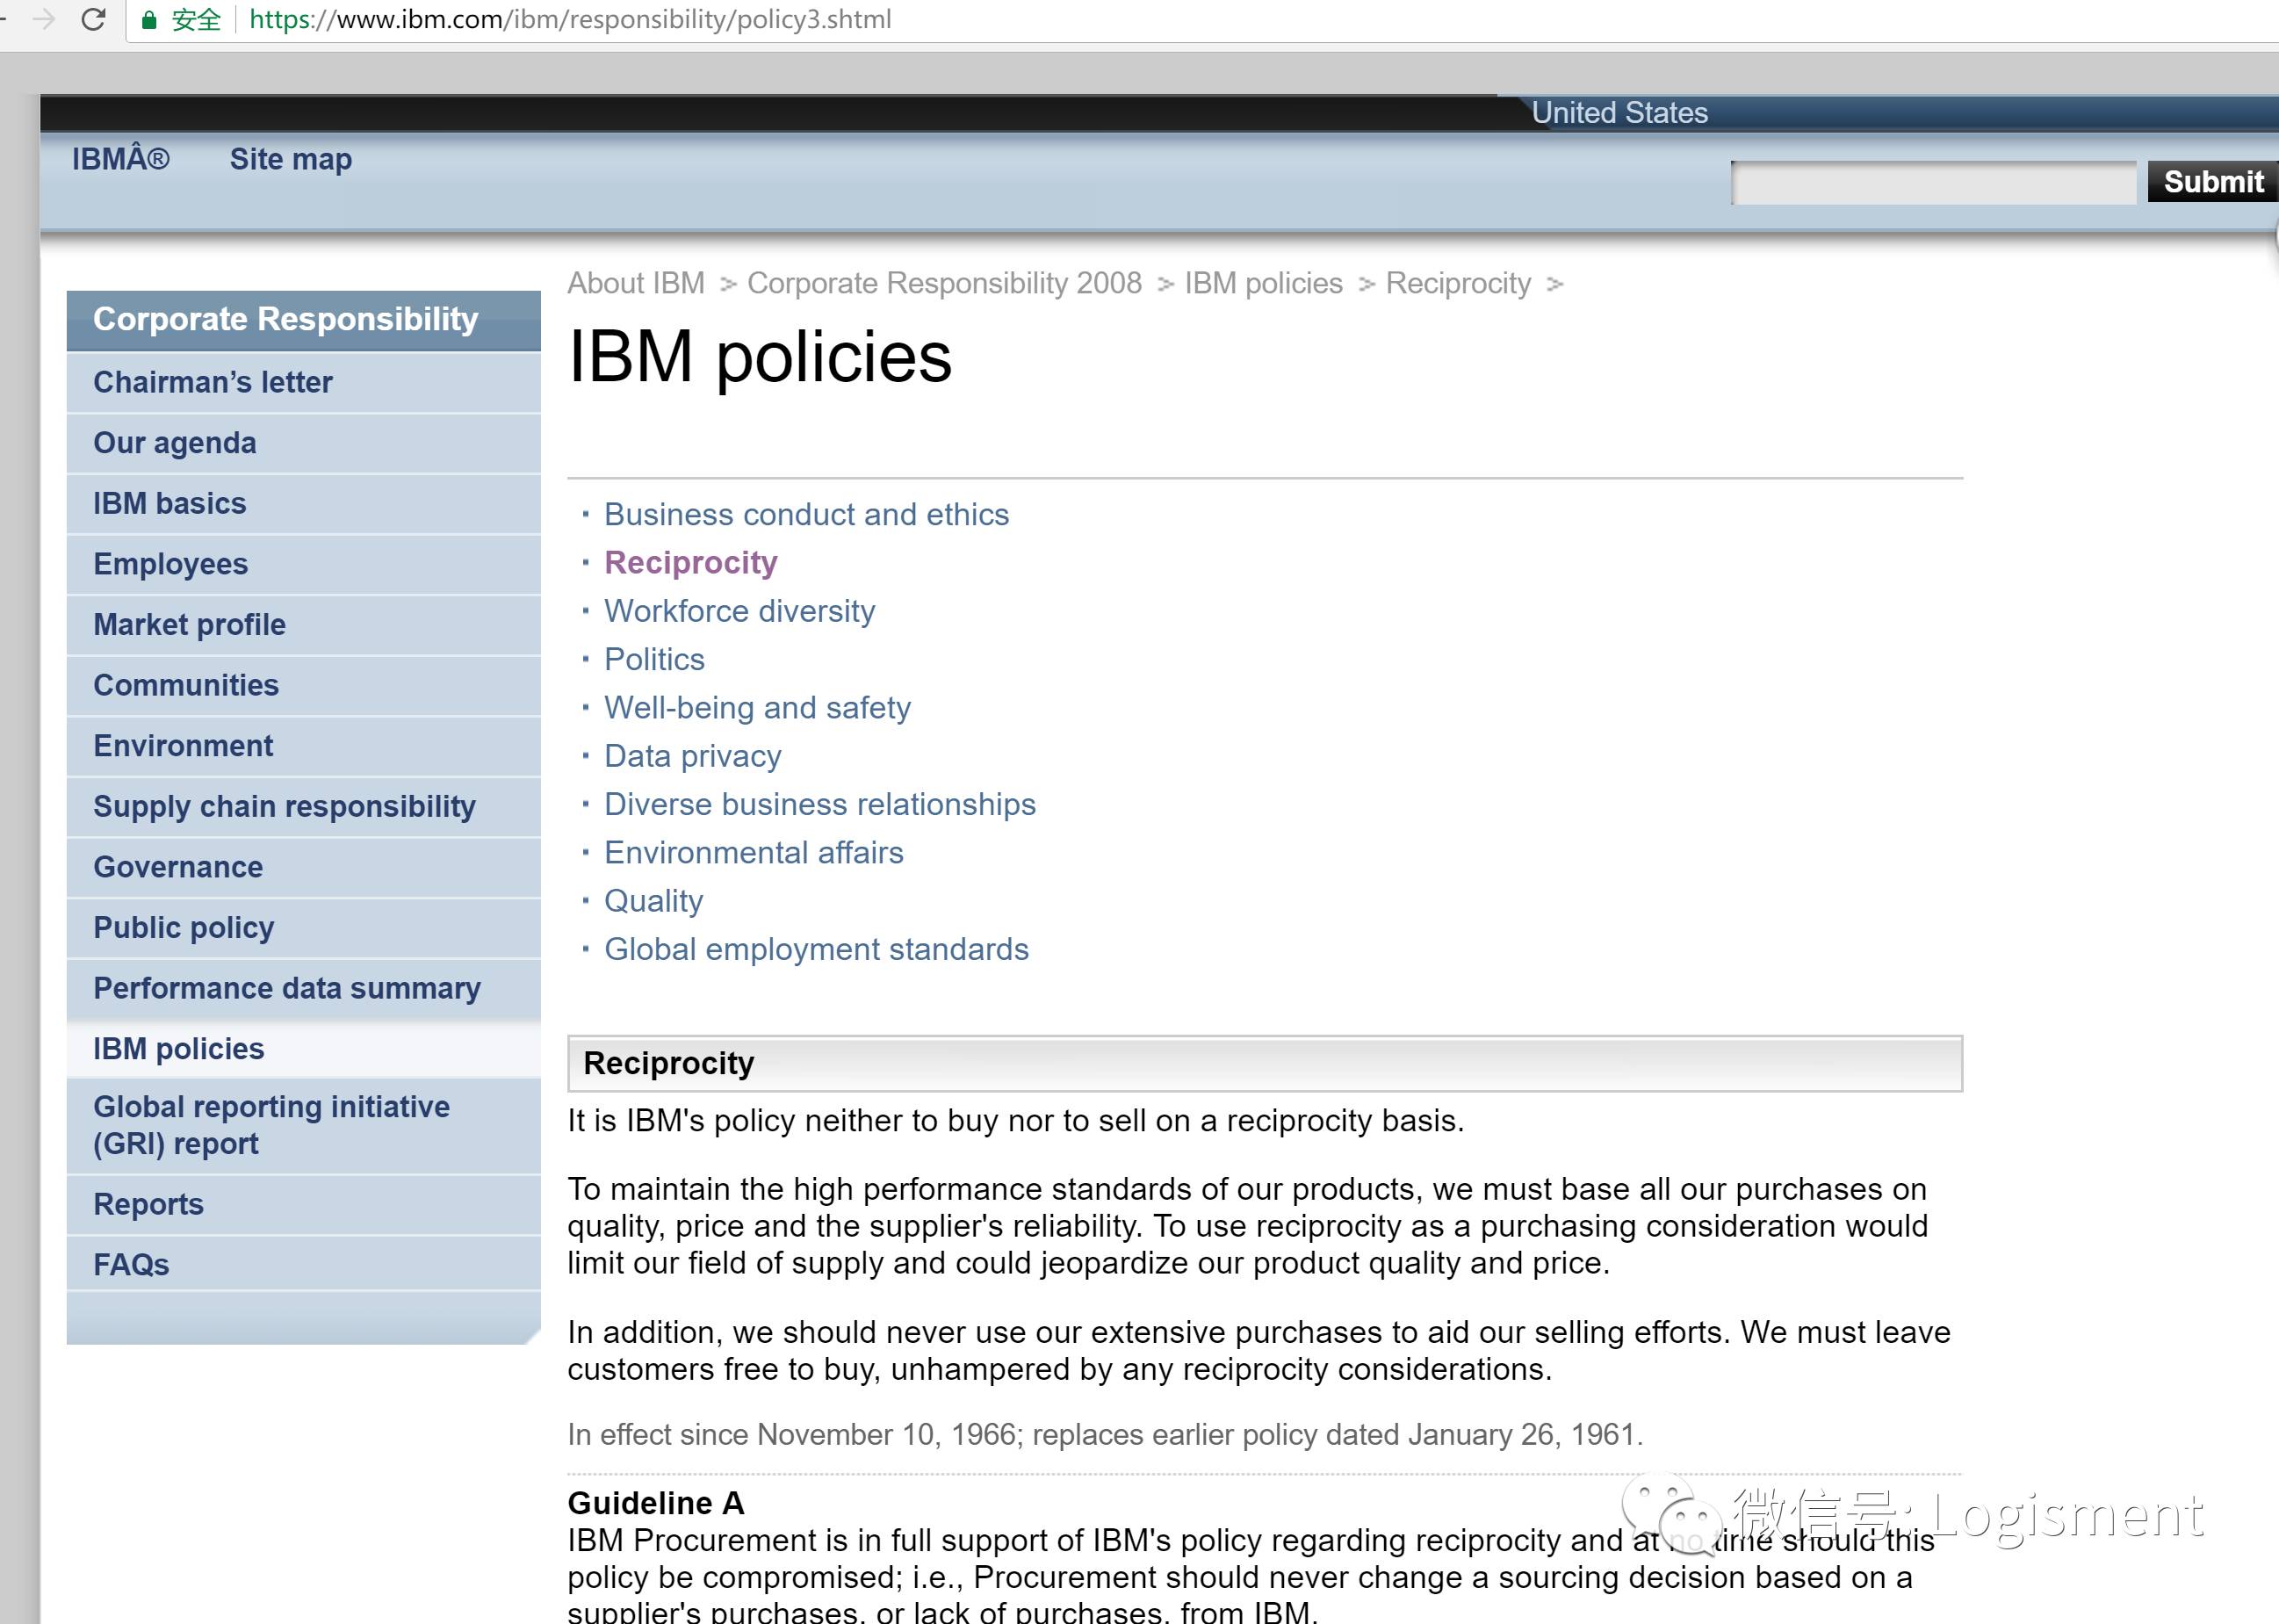Open Environmental affairs policy link
This screenshot has width=2279, height=1624.
click(753, 852)
